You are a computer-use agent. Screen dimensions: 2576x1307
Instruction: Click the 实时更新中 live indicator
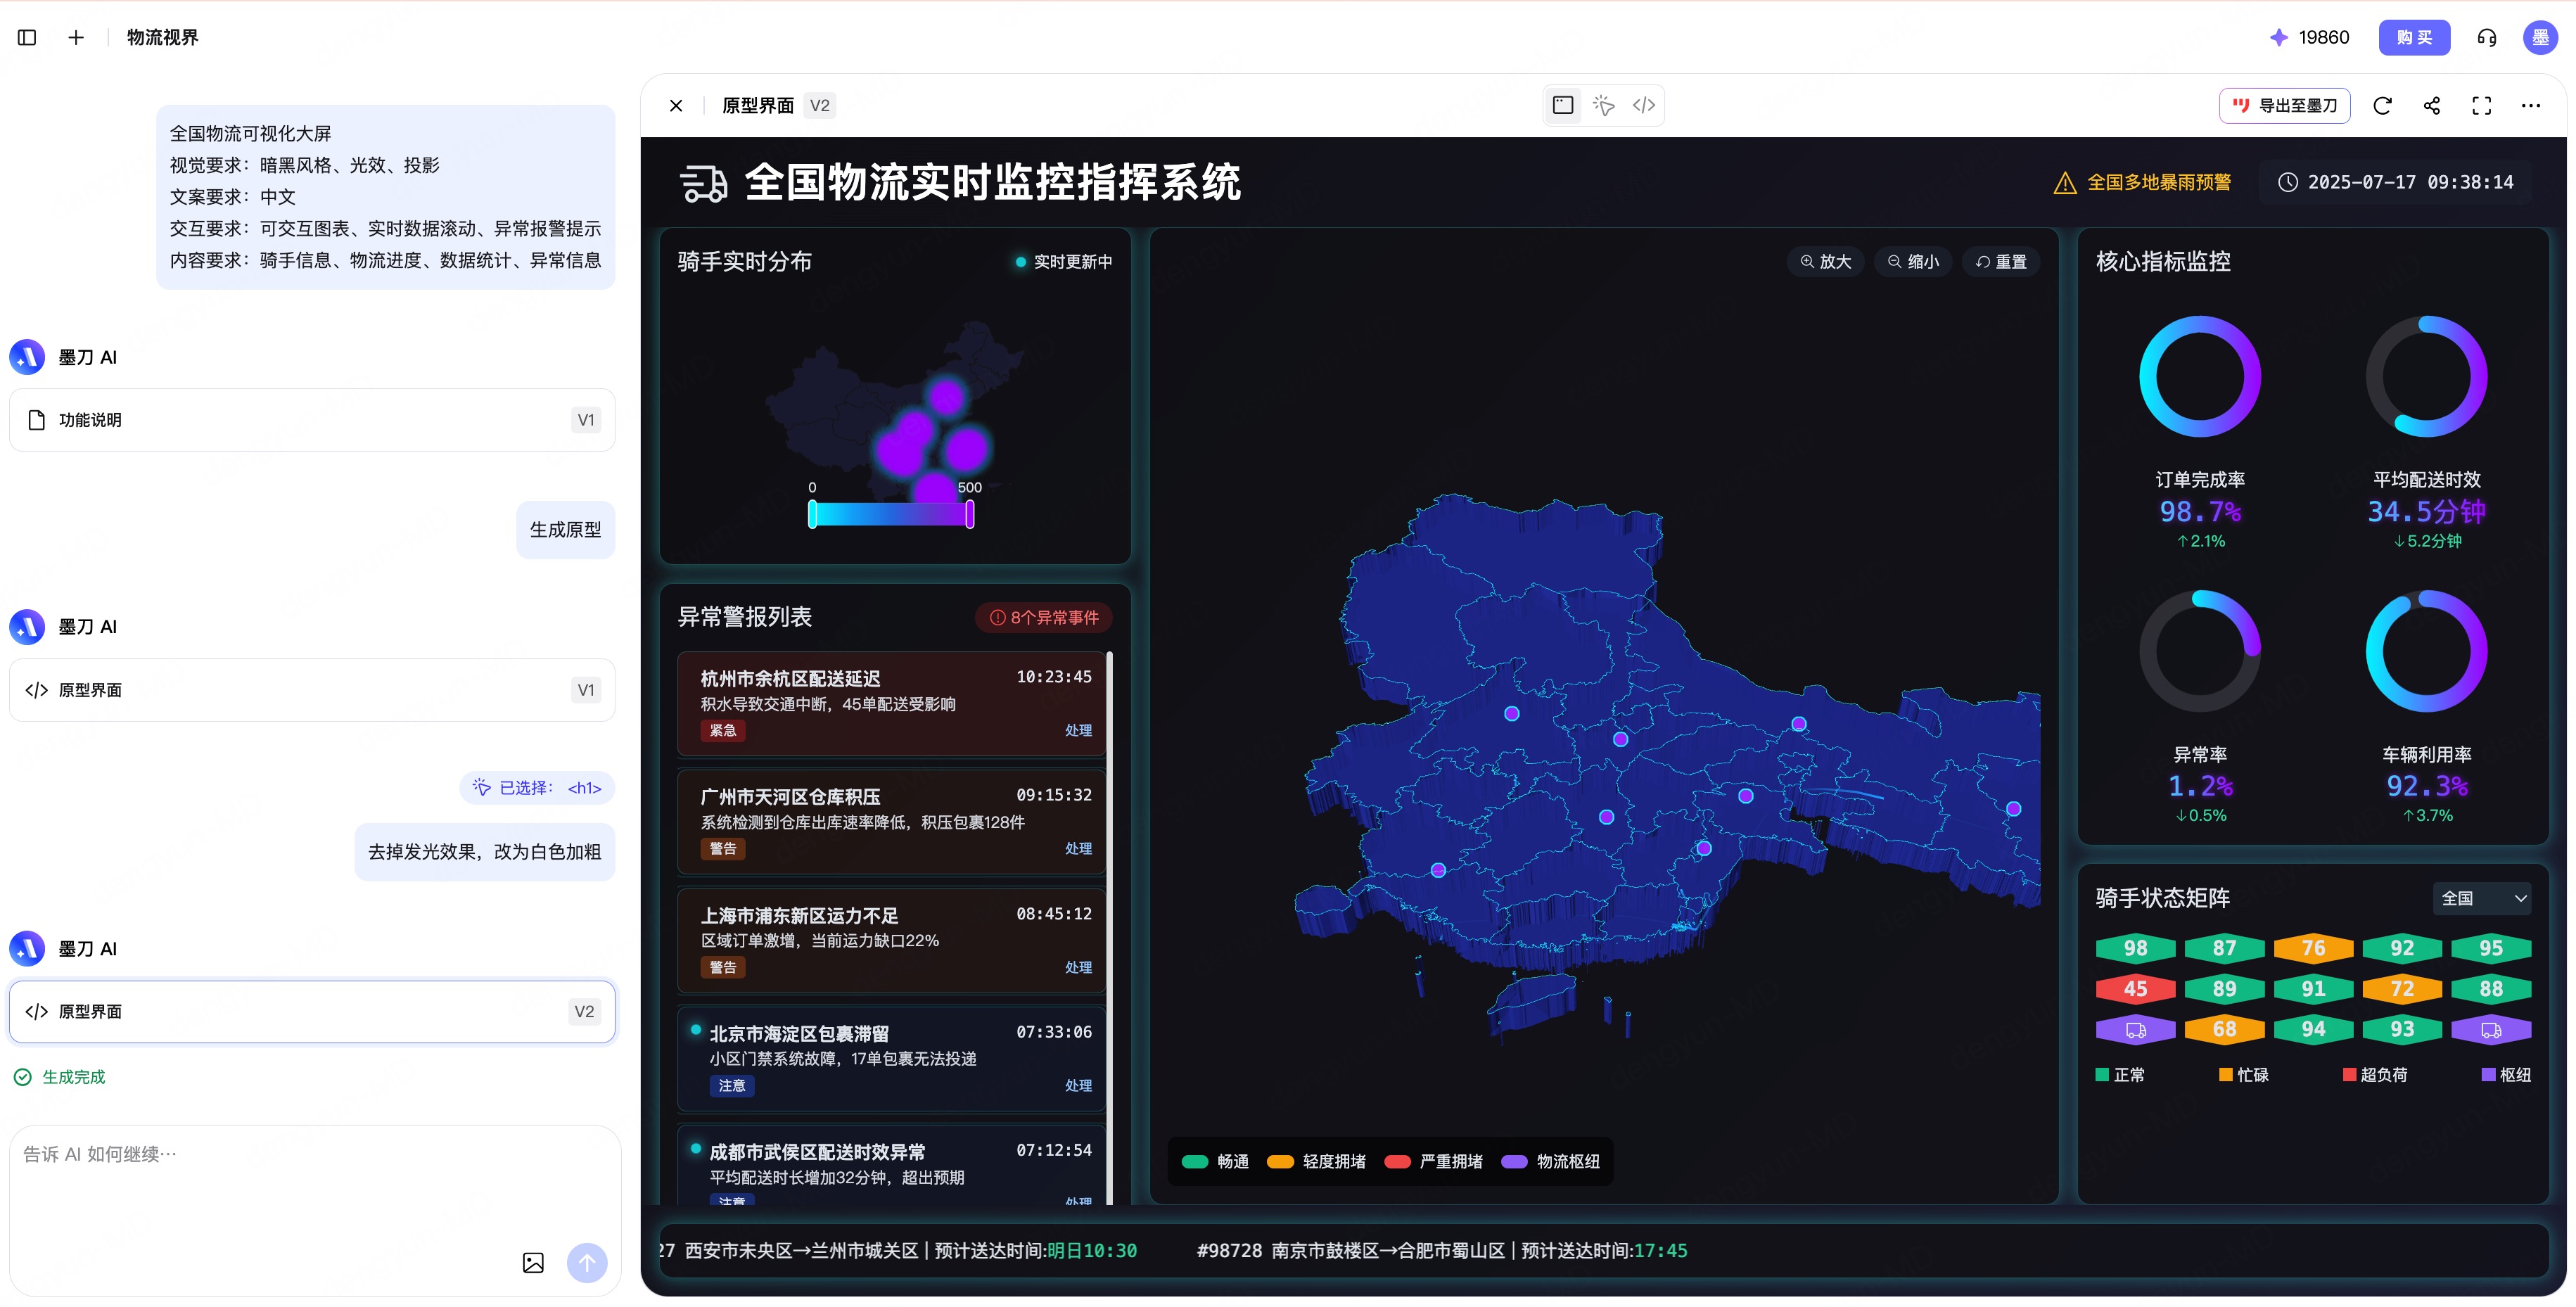click(1063, 261)
